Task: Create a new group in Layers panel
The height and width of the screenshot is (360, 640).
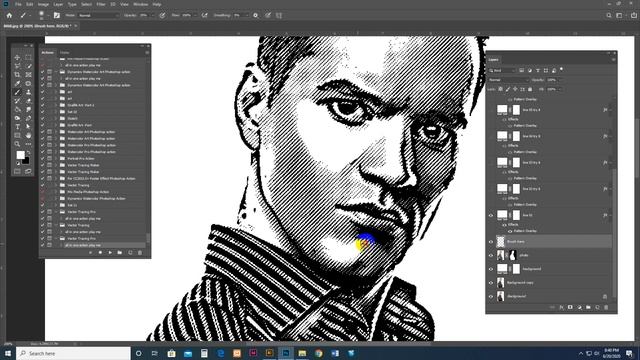Action: pyautogui.click(x=588, y=307)
